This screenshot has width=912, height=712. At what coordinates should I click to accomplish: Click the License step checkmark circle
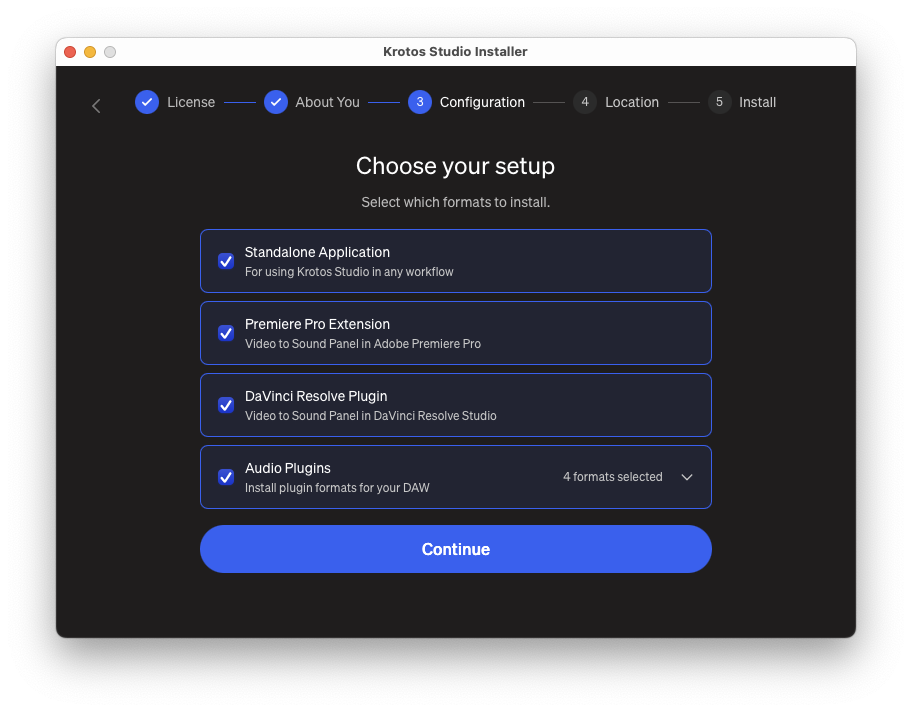(147, 102)
